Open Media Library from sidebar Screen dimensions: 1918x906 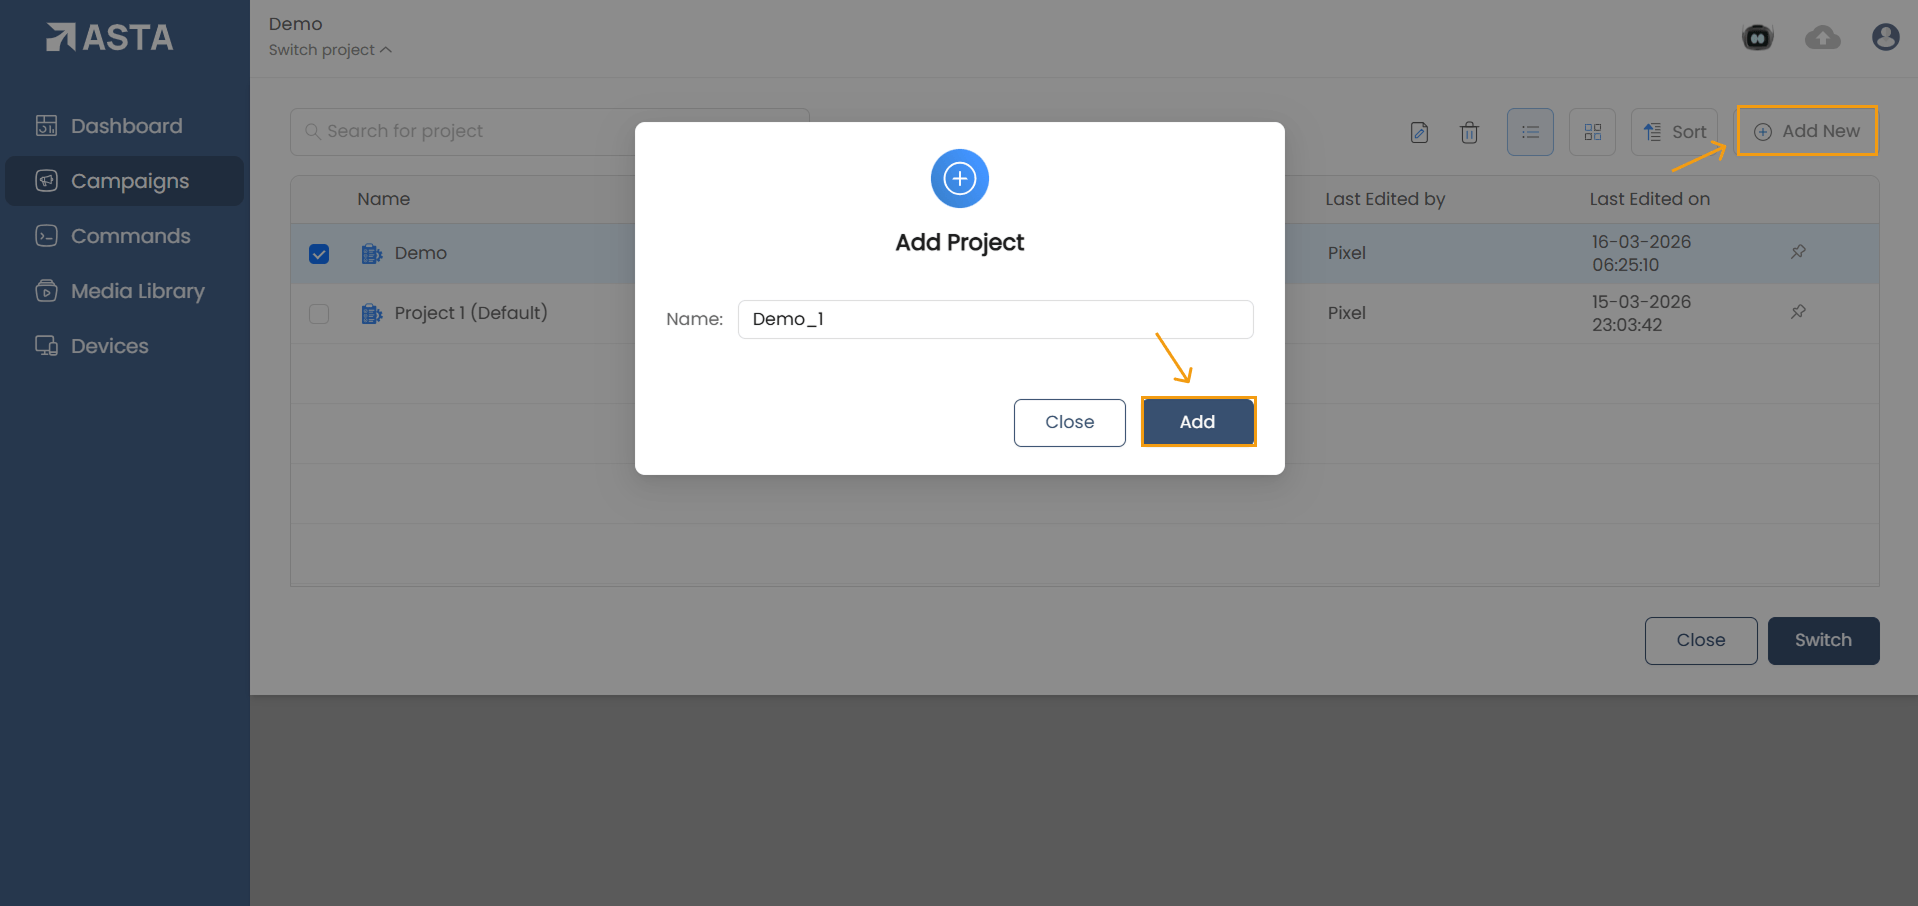click(x=137, y=291)
